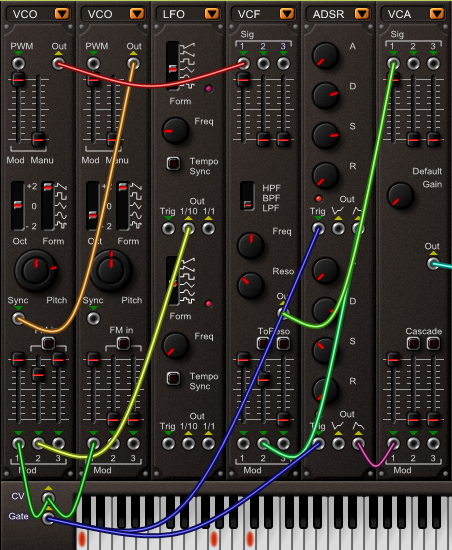Click the keyboard Gate output jack
452x550 pixels.
[48, 518]
